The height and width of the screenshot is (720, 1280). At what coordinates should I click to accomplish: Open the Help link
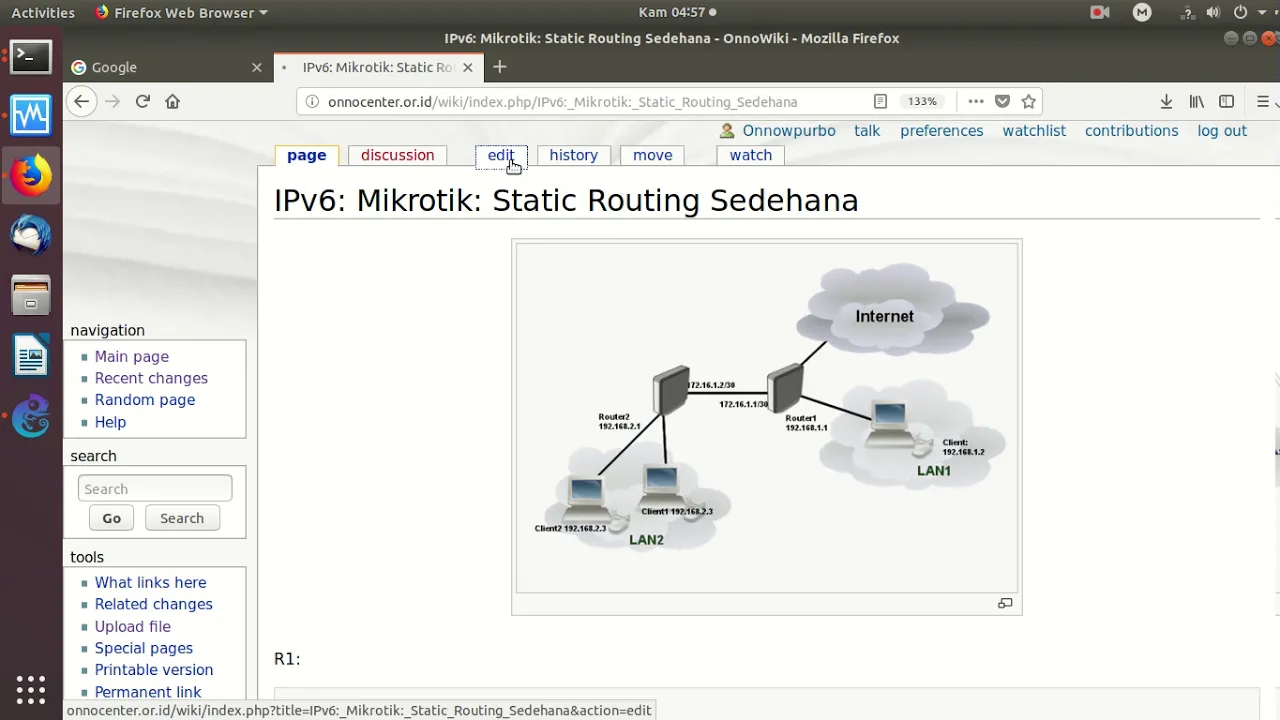[x=110, y=422]
